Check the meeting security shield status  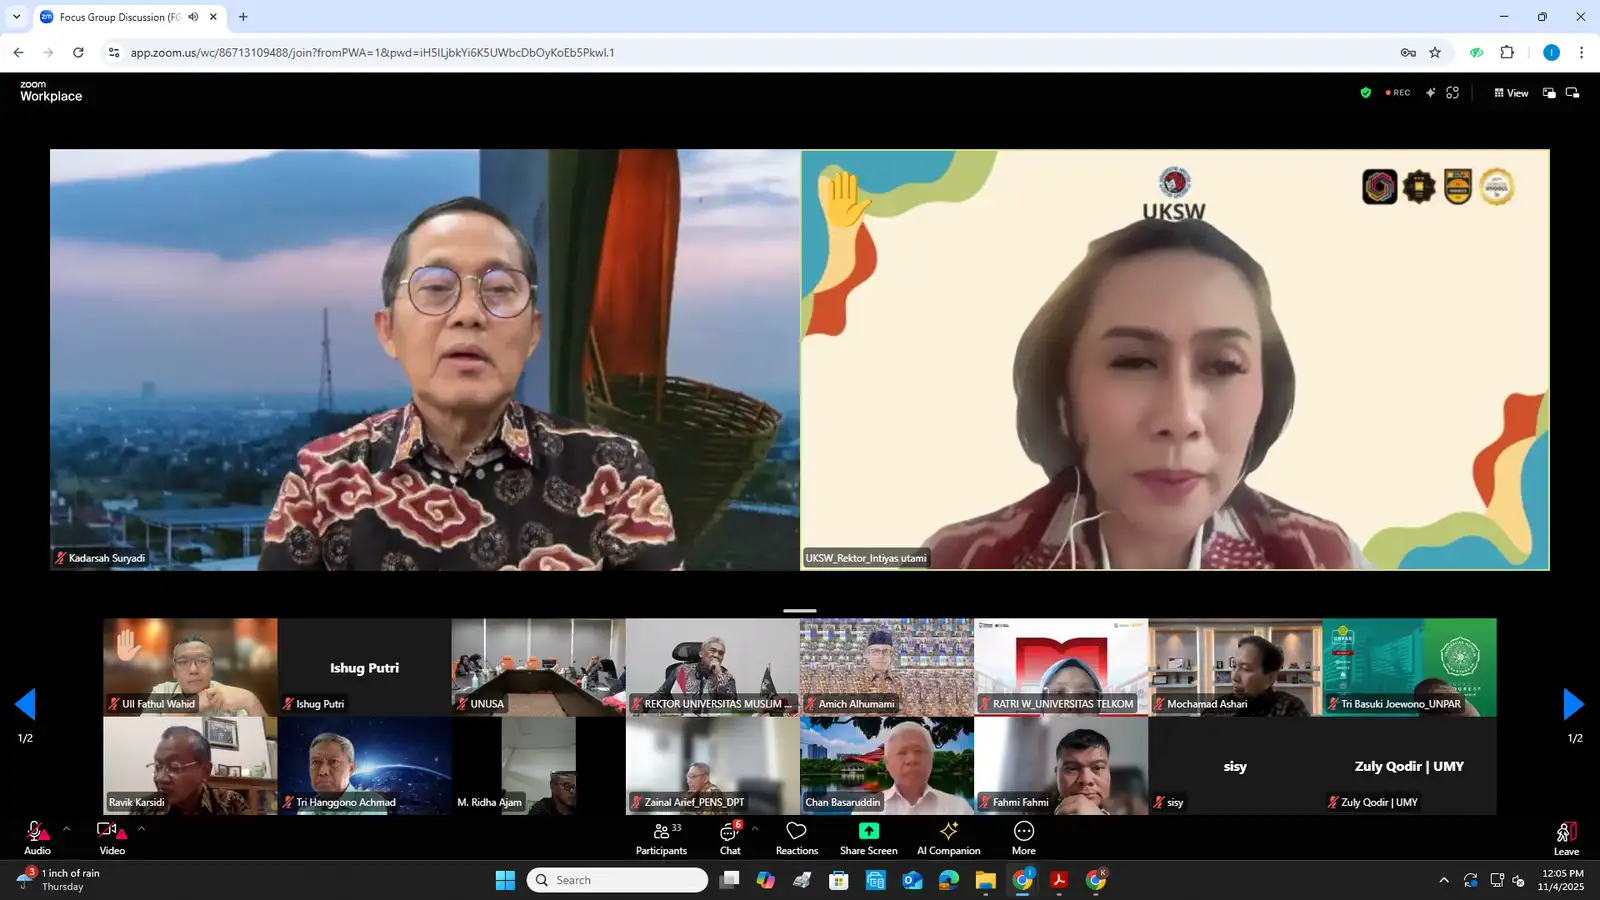point(1365,92)
